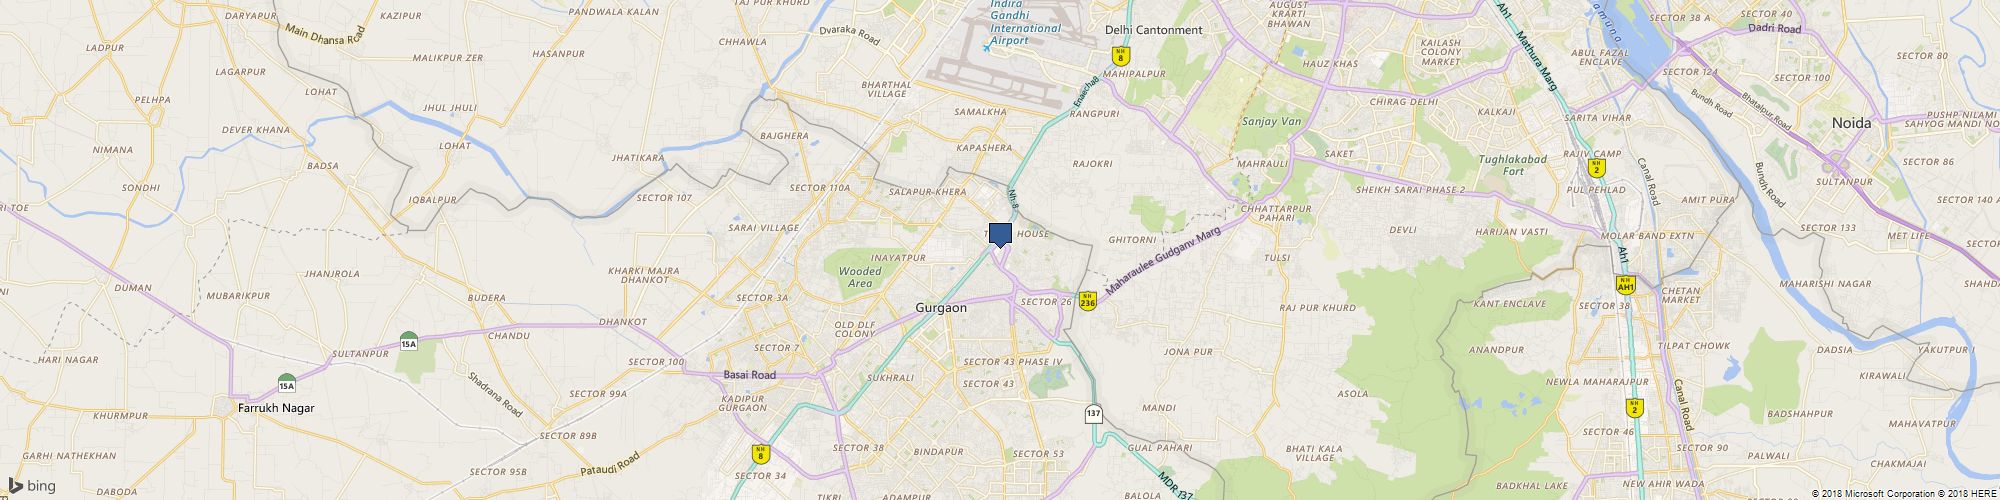Click the Farrukh Nagar town label
2000x500 pixels.
pos(276,408)
